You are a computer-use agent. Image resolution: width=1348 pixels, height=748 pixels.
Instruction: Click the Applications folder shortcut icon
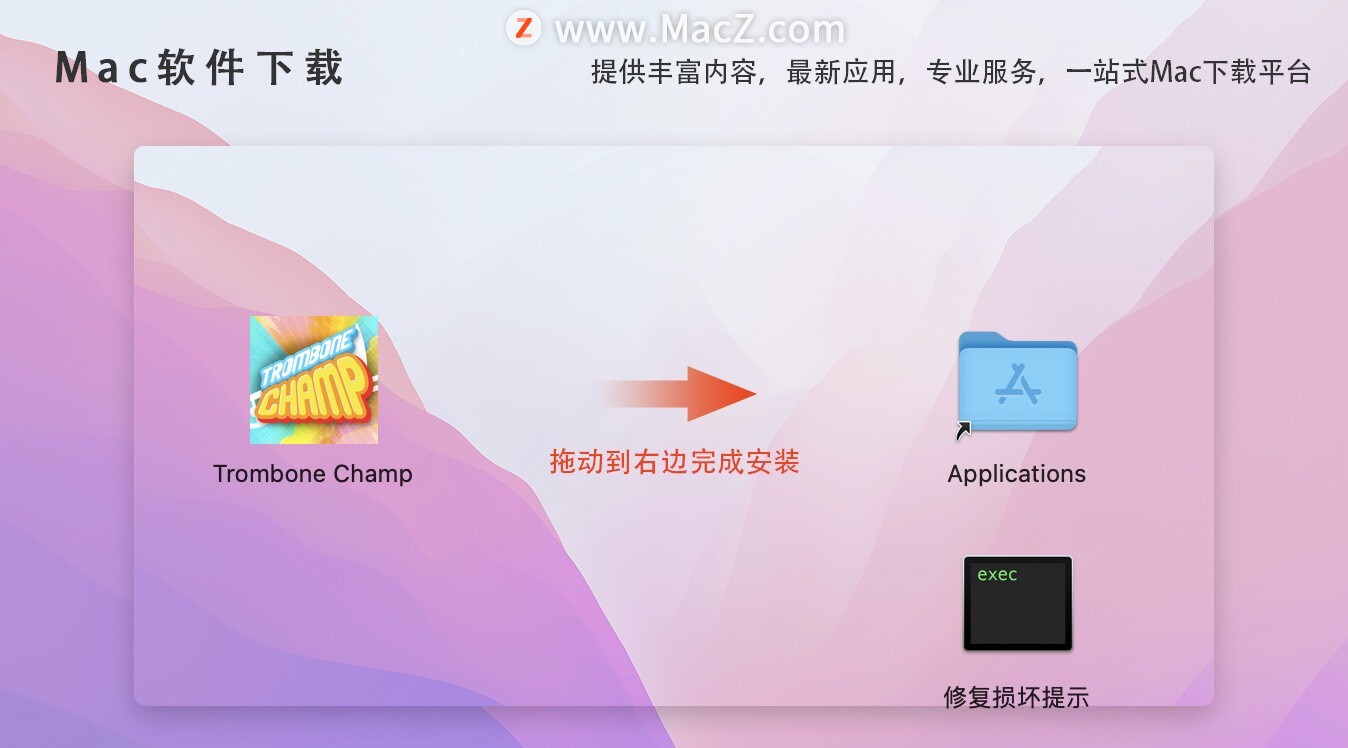tap(1017, 382)
